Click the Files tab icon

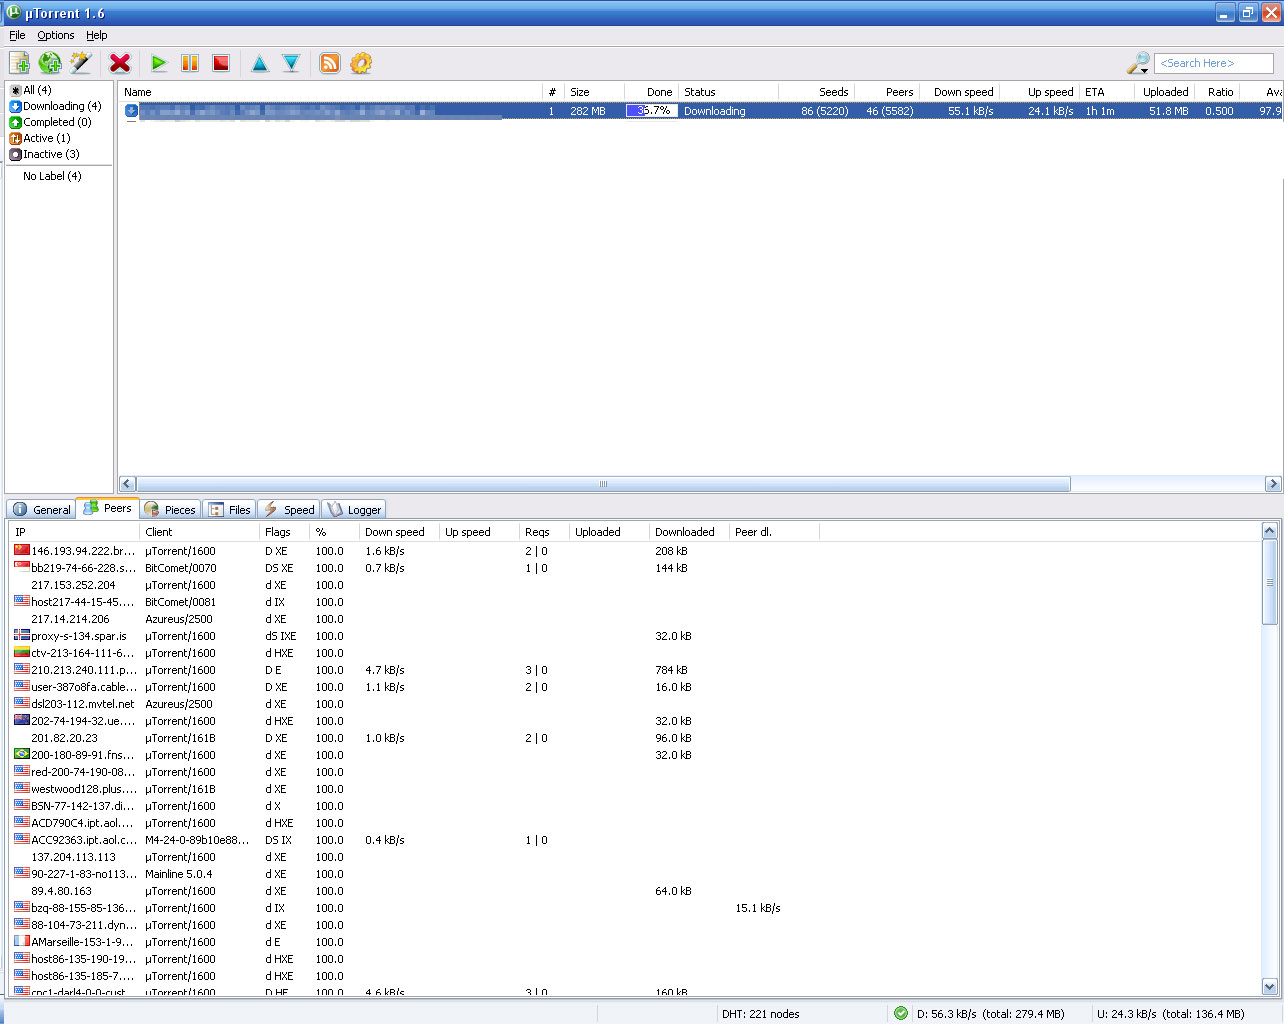(216, 509)
